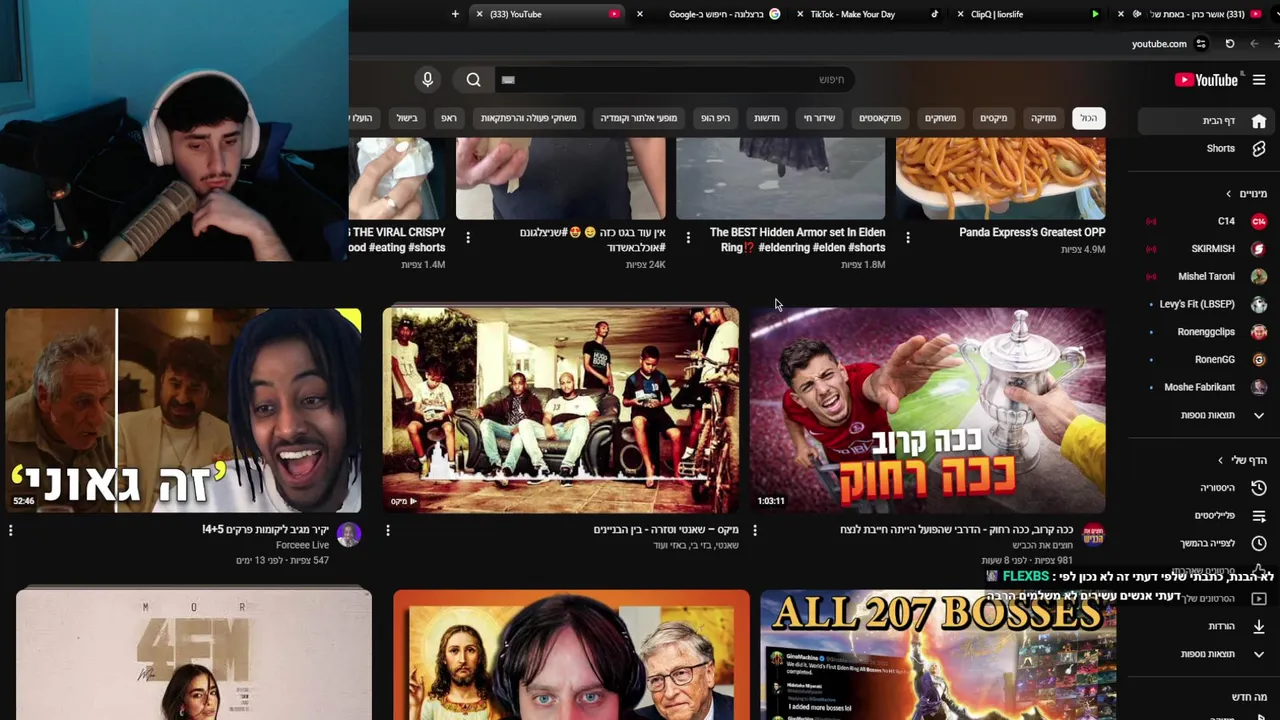Select משחקי פעולה והרפתקאות chip
1280x720 pixels.
pyautogui.click(x=529, y=118)
